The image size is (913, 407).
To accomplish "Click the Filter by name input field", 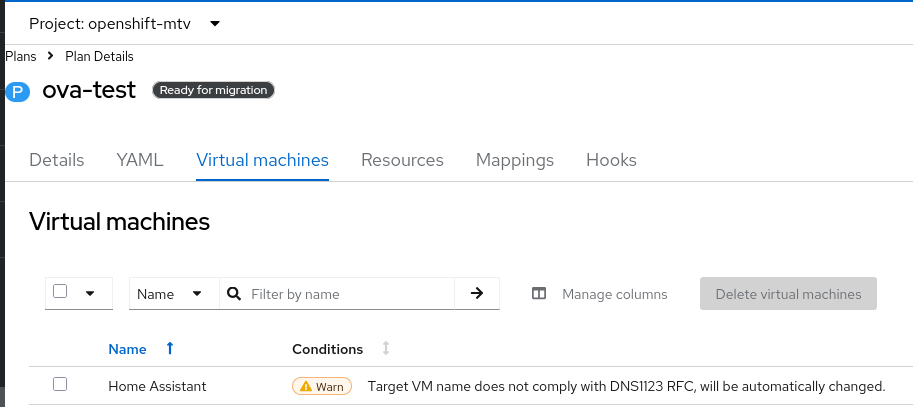I will (x=350, y=294).
